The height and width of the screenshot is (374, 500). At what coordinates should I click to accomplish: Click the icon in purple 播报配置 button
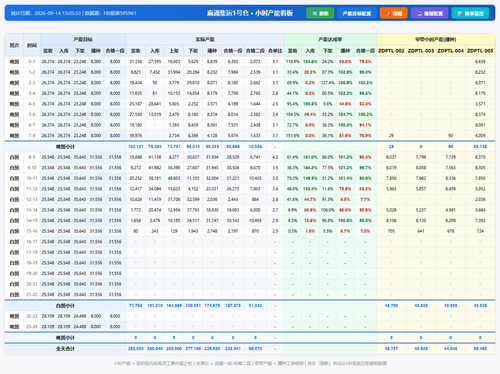pos(420,14)
